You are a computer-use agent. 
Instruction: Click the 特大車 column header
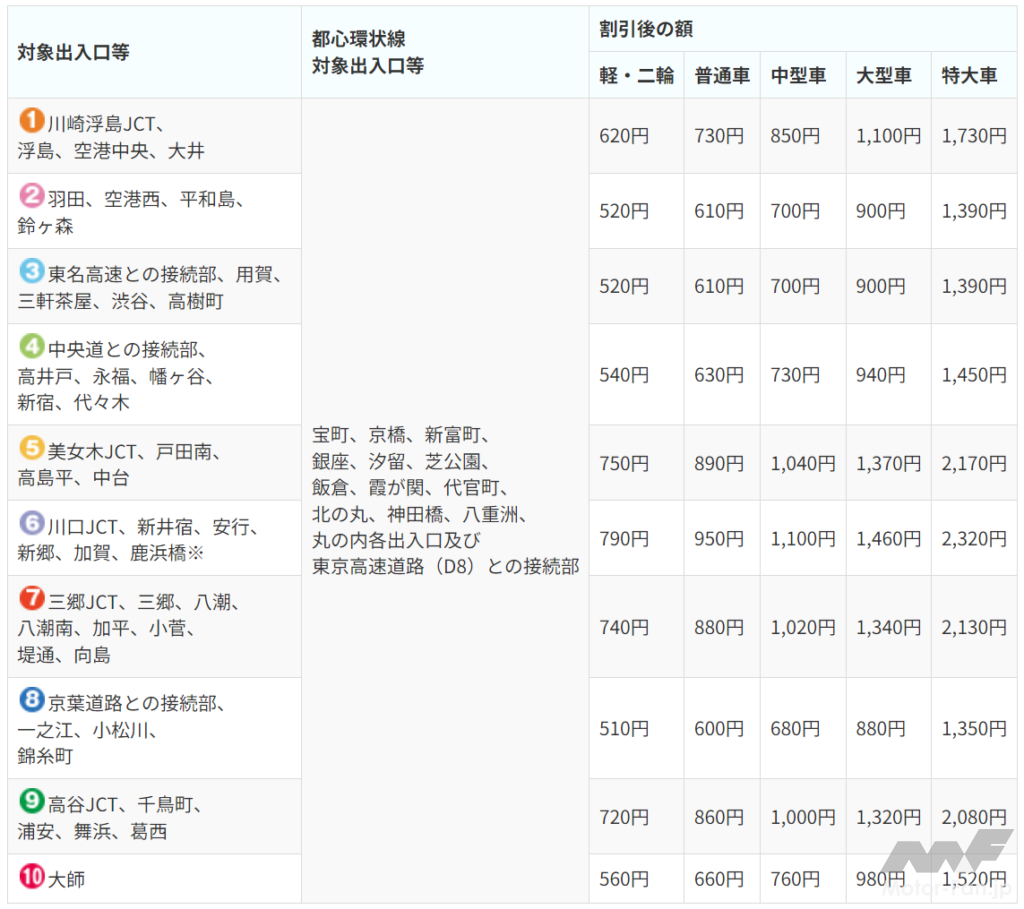click(969, 76)
